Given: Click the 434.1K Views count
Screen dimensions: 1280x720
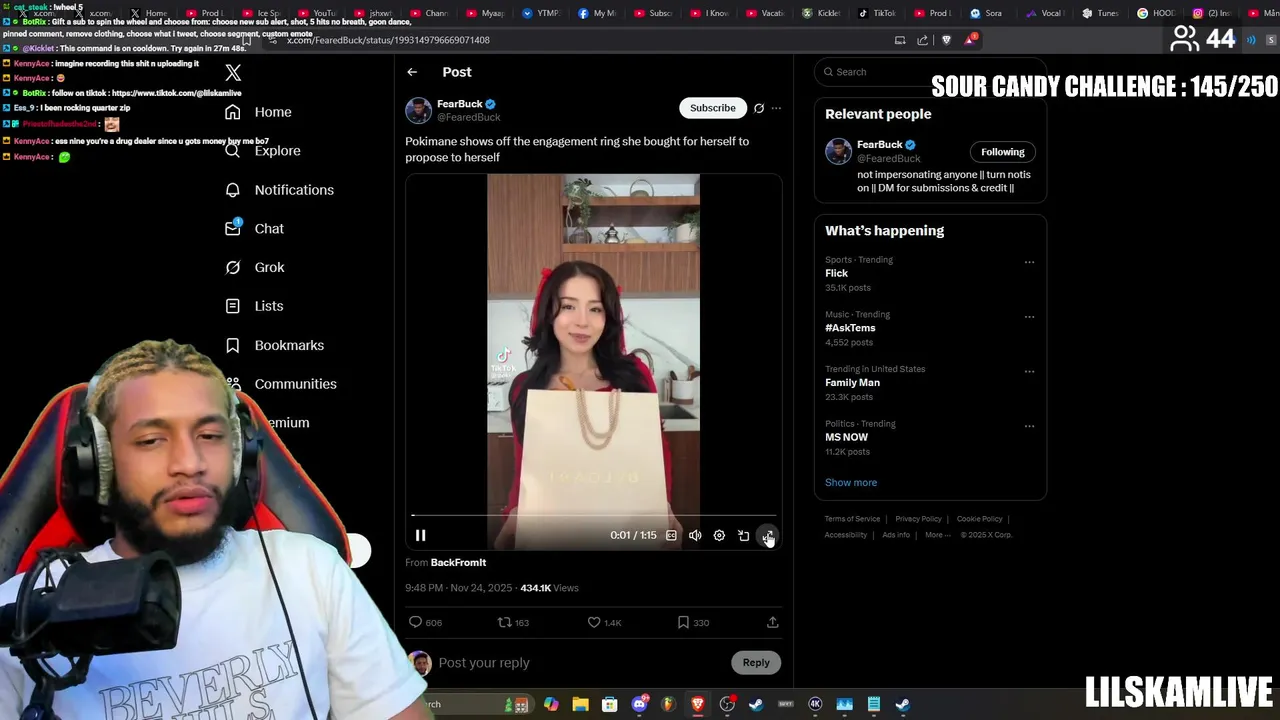Looking at the screenshot, I should (x=549, y=588).
